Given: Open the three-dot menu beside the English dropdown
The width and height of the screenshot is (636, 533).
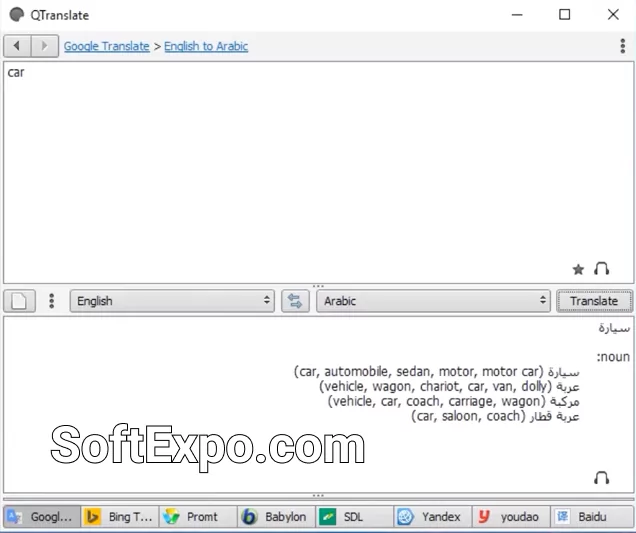Looking at the screenshot, I should (51, 301).
